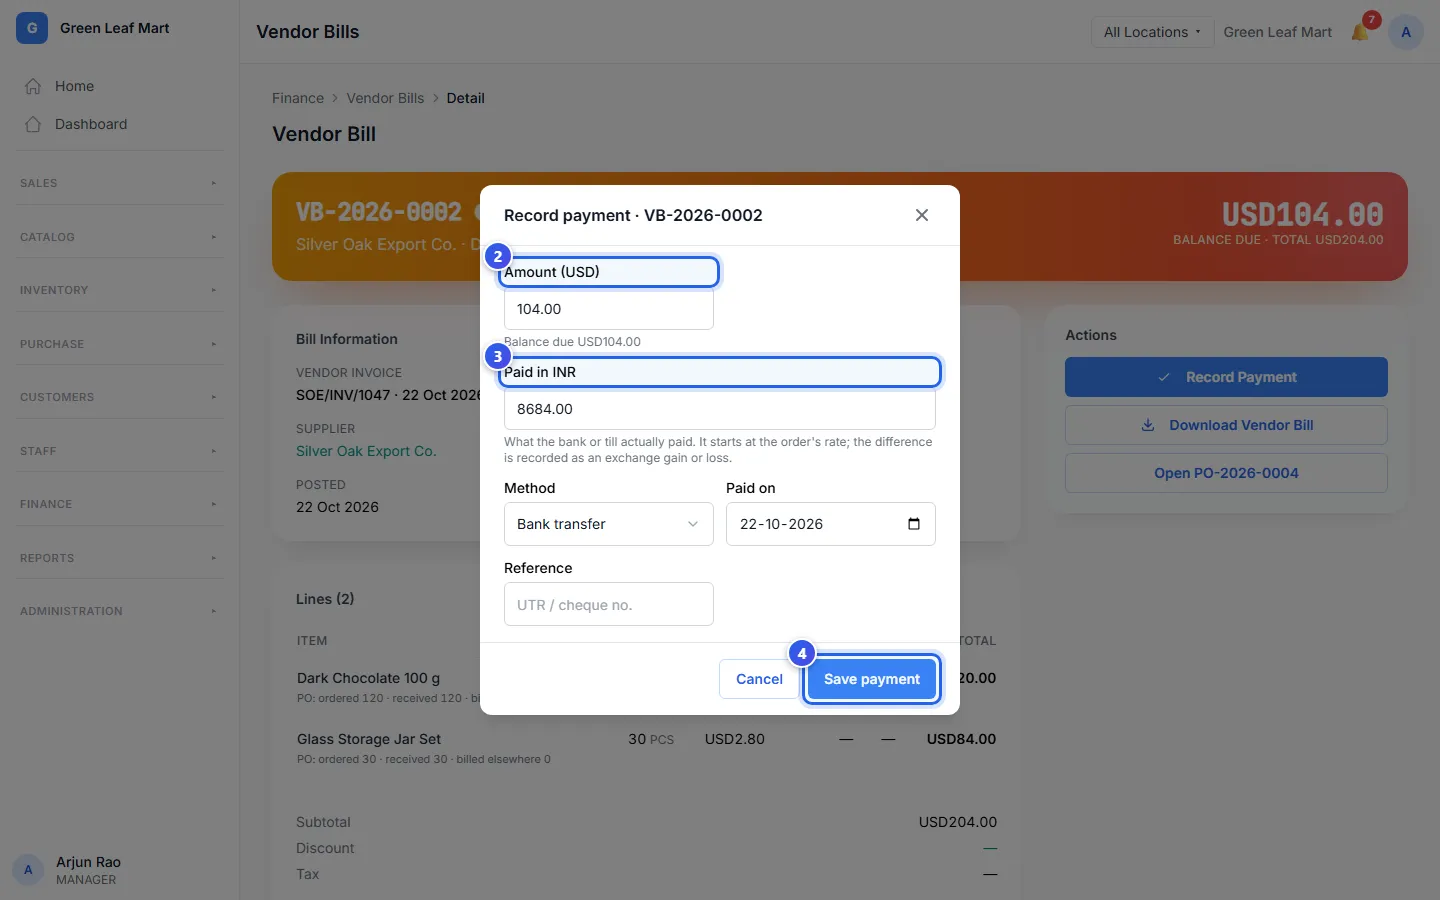
Task: Open the user avatar menu
Action: tap(1406, 32)
